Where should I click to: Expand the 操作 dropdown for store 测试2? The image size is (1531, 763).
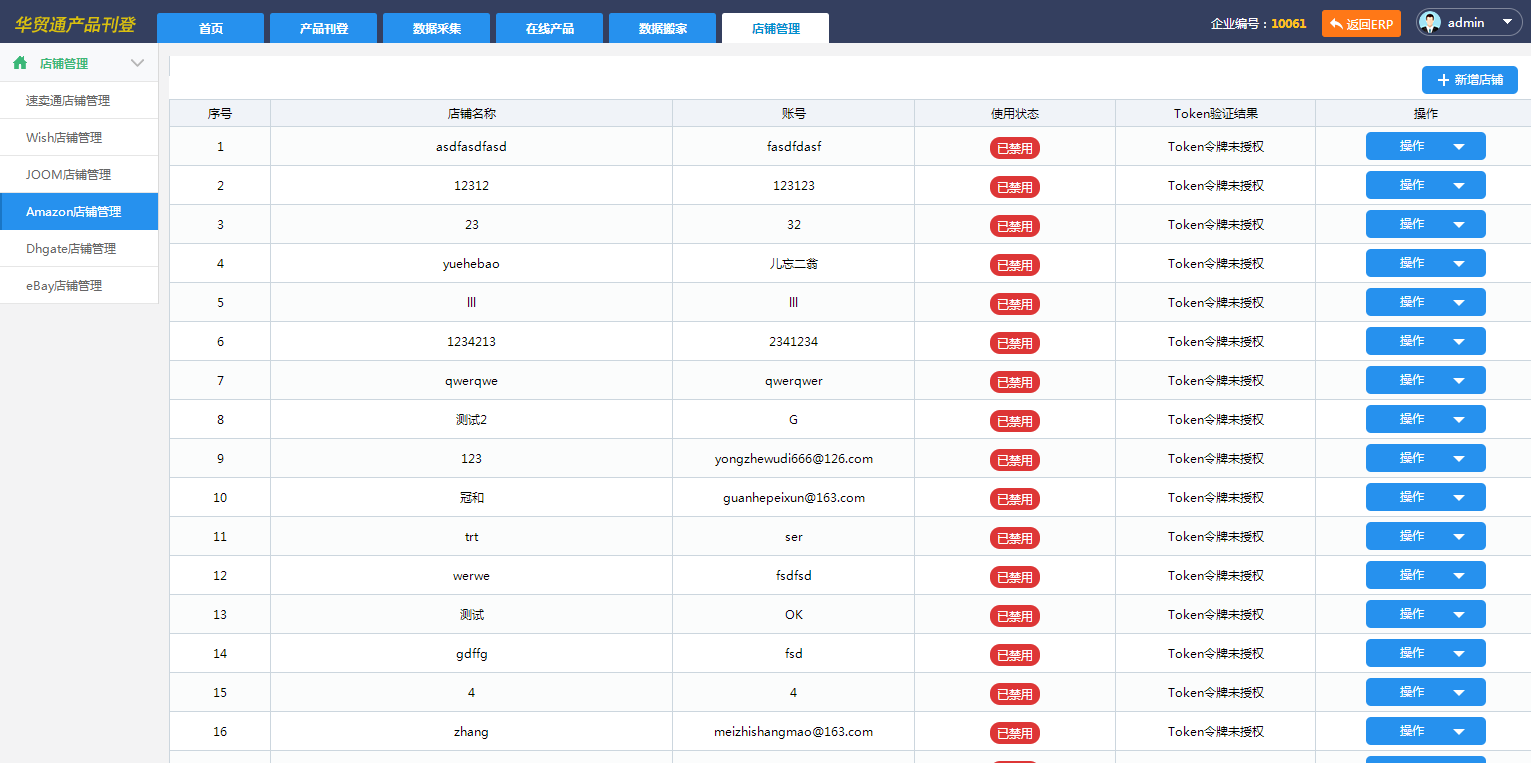[1425, 419]
